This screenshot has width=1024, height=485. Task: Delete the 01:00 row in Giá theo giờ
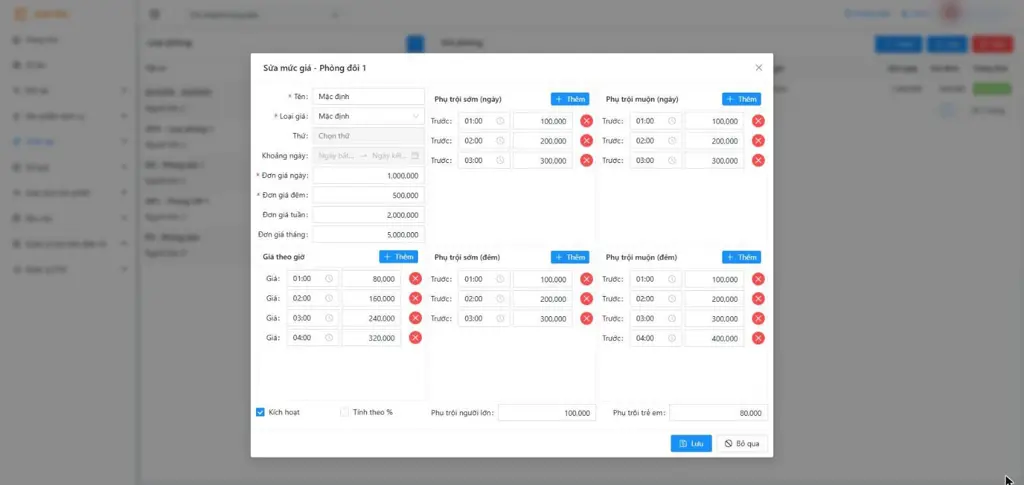tap(415, 279)
